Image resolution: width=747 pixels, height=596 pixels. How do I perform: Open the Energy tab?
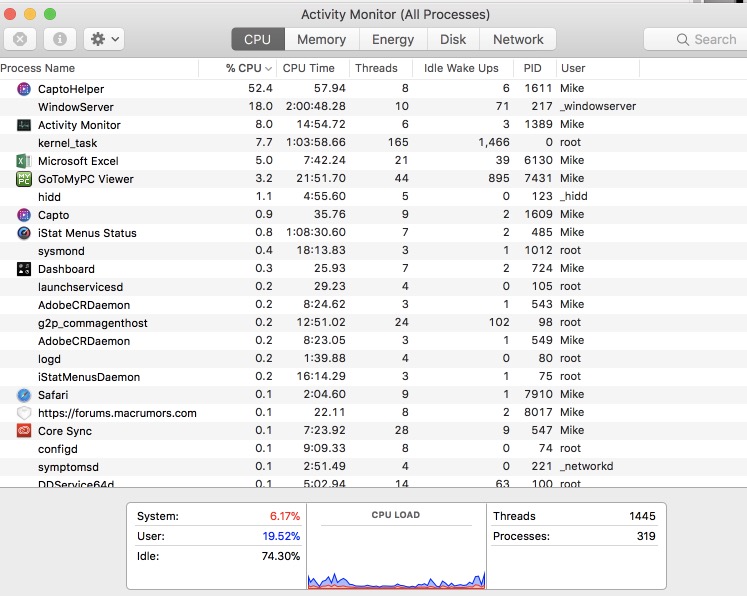tap(393, 39)
